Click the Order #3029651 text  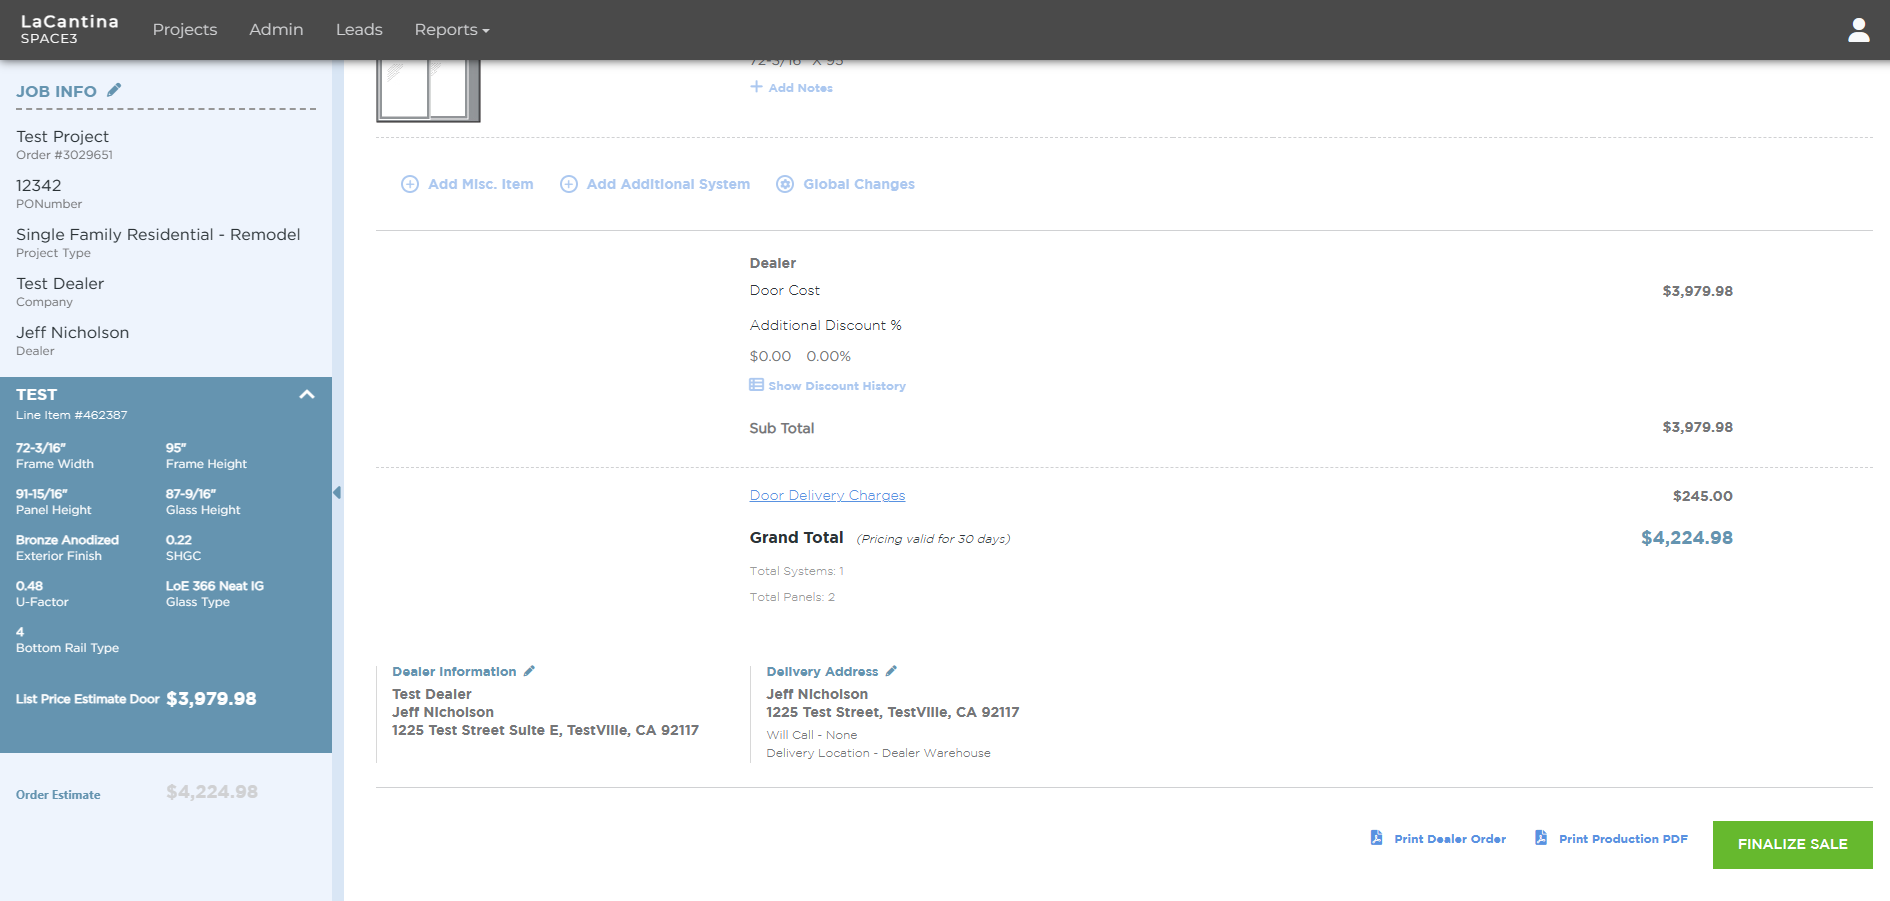coord(64,155)
